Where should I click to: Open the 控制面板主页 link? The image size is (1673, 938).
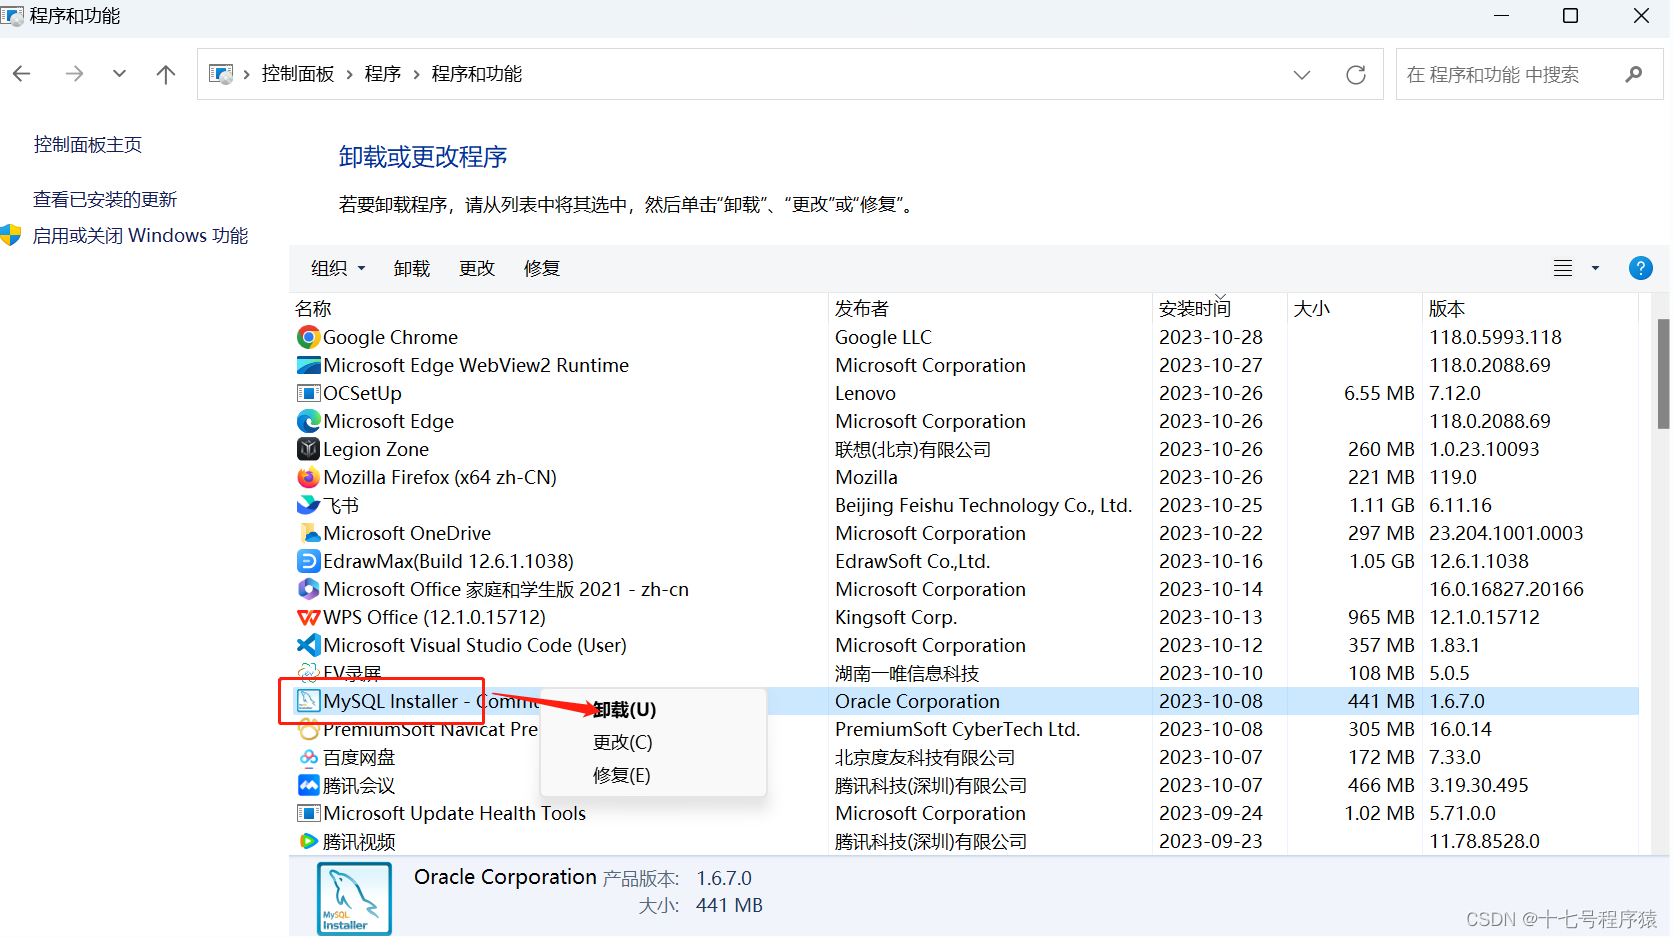(88, 145)
